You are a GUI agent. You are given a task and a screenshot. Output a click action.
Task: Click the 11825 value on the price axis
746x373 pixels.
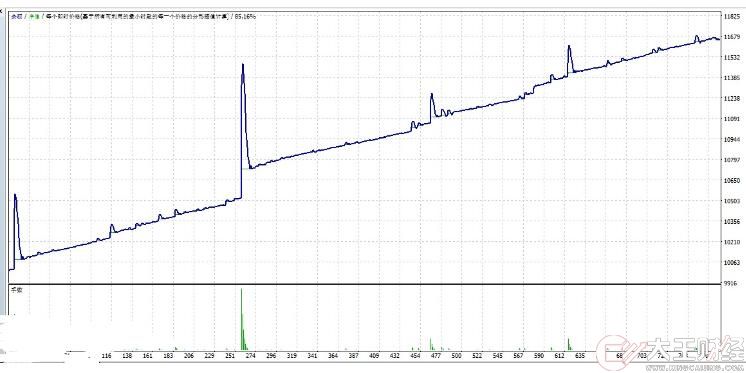(x=733, y=16)
